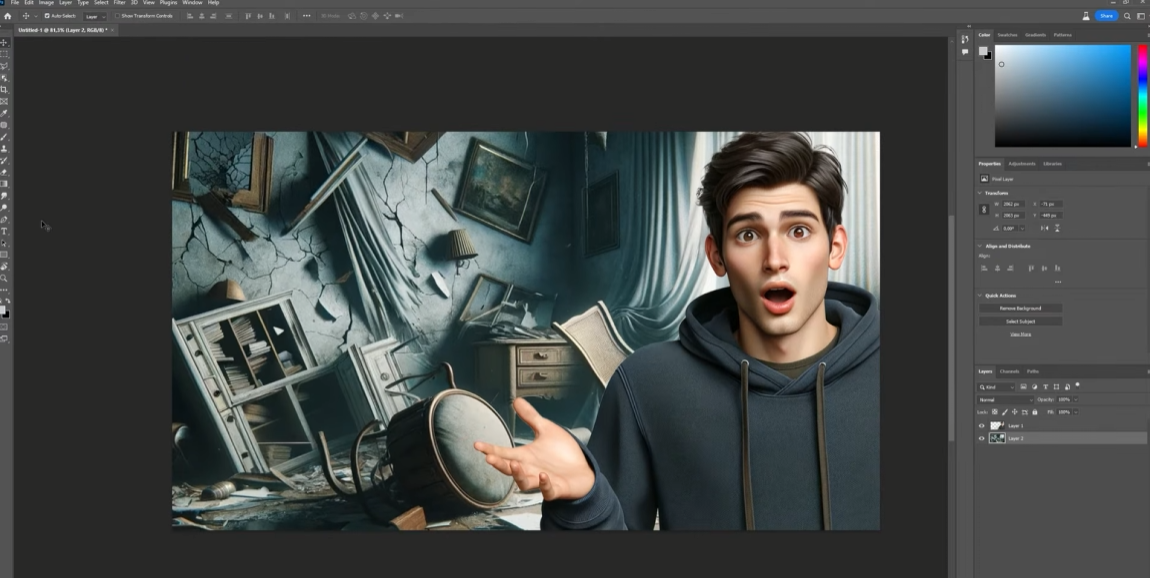Select the Rectangle shape tool
Screen dimensions: 1150x578
(4, 255)
